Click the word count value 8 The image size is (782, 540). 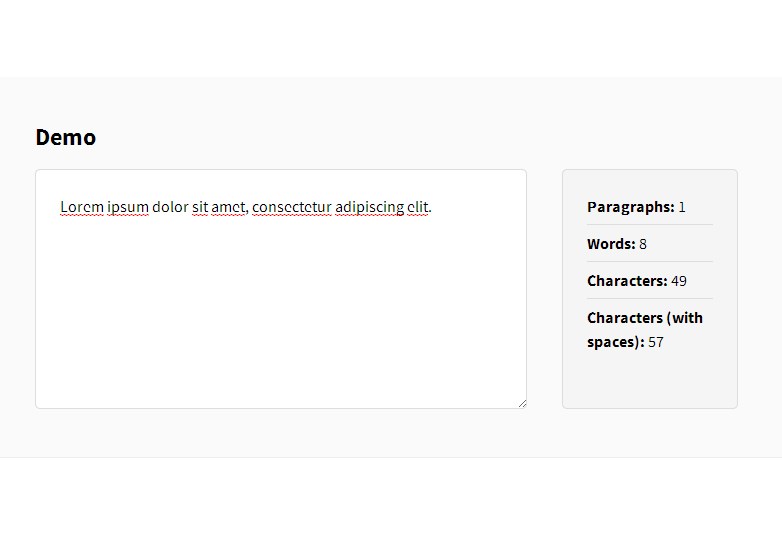(643, 244)
